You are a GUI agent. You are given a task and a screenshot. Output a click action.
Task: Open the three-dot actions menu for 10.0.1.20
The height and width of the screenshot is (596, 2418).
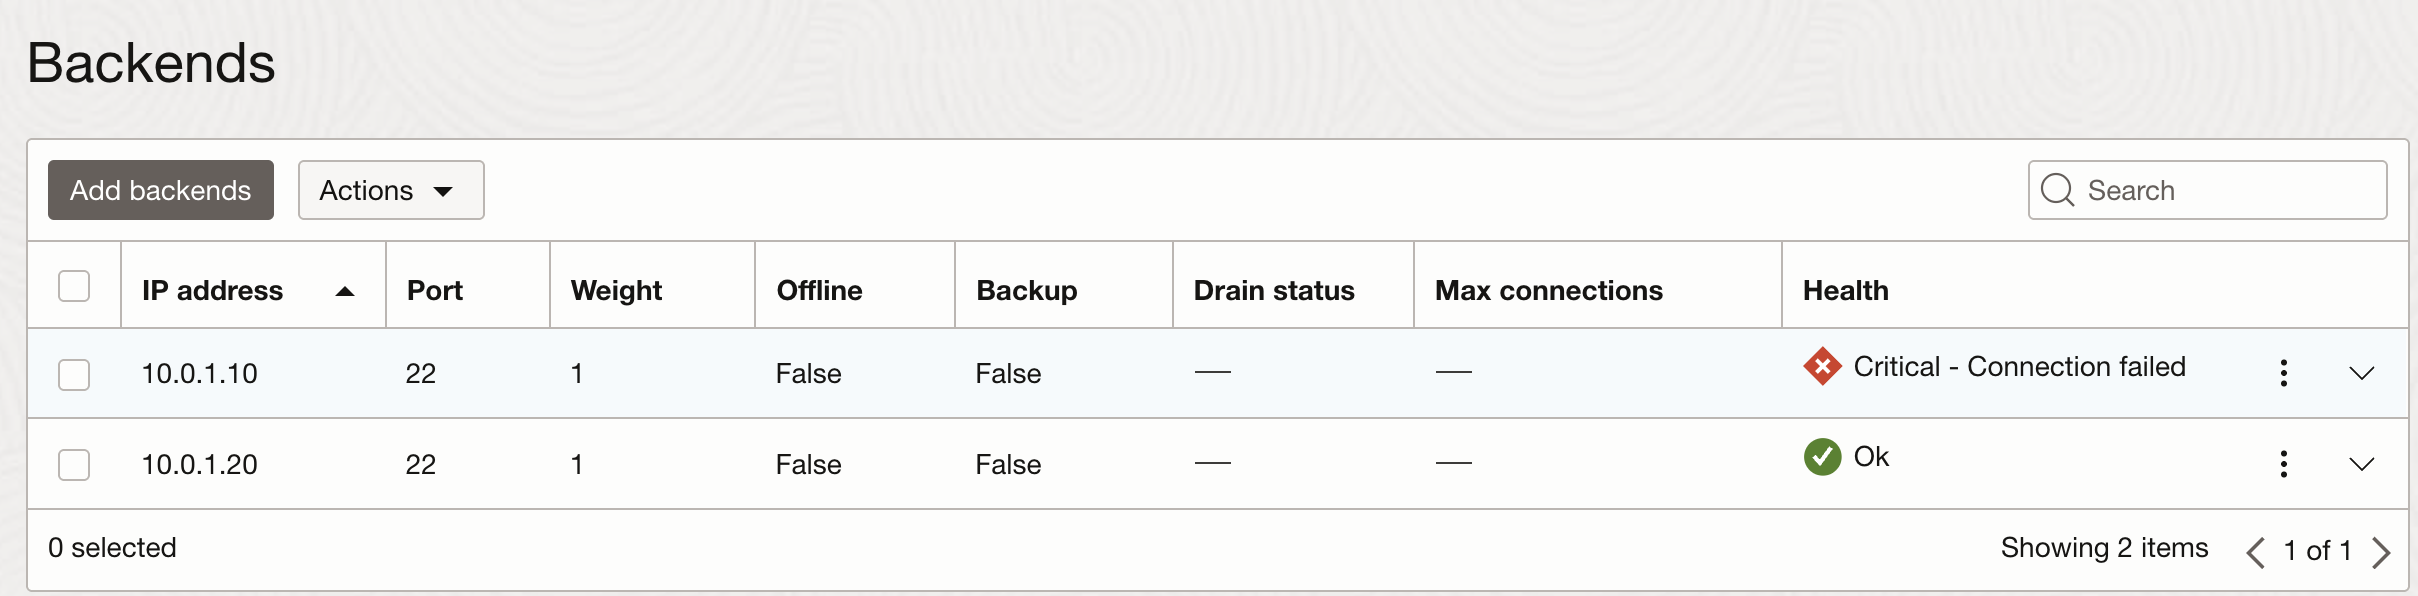[x=2283, y=463]
